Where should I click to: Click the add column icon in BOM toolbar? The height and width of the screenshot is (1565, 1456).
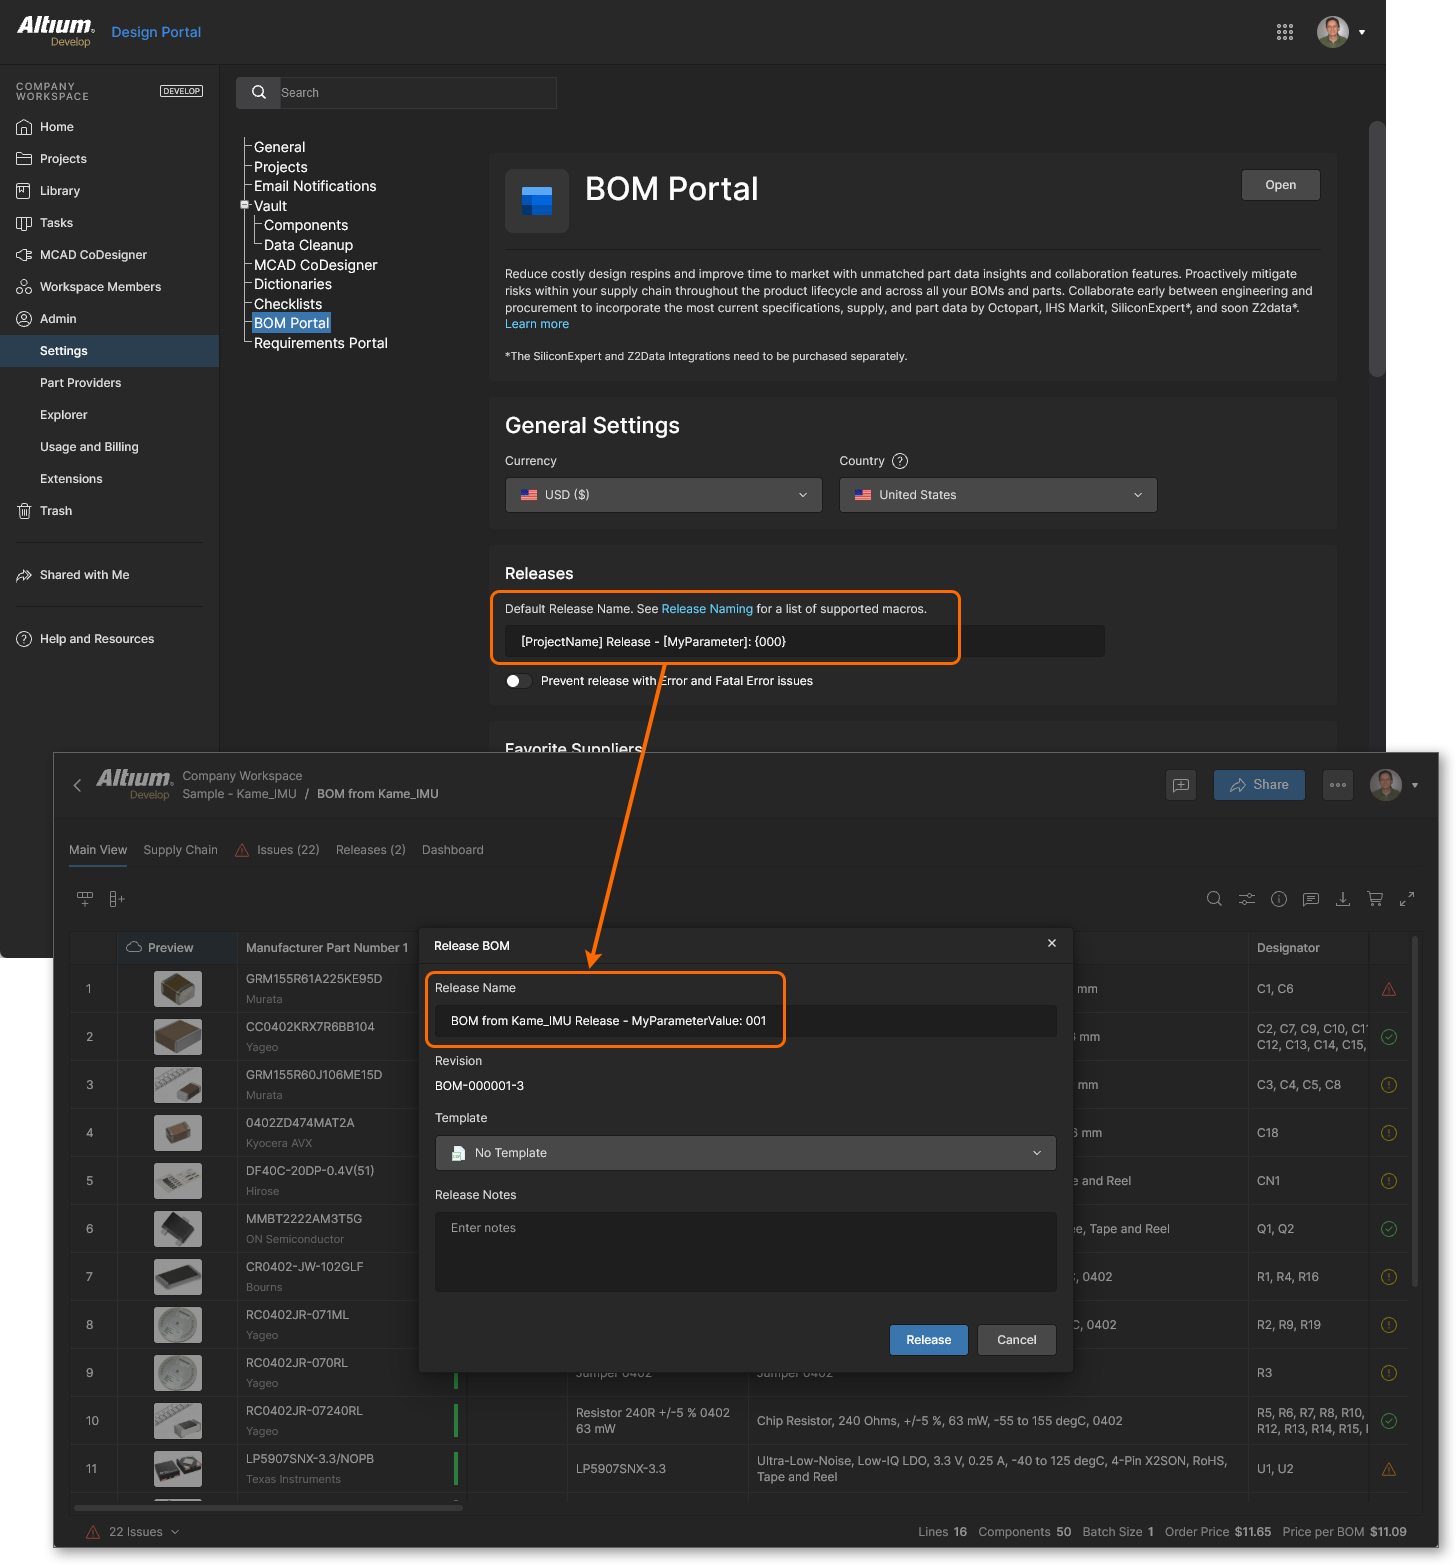click(117, 899)
